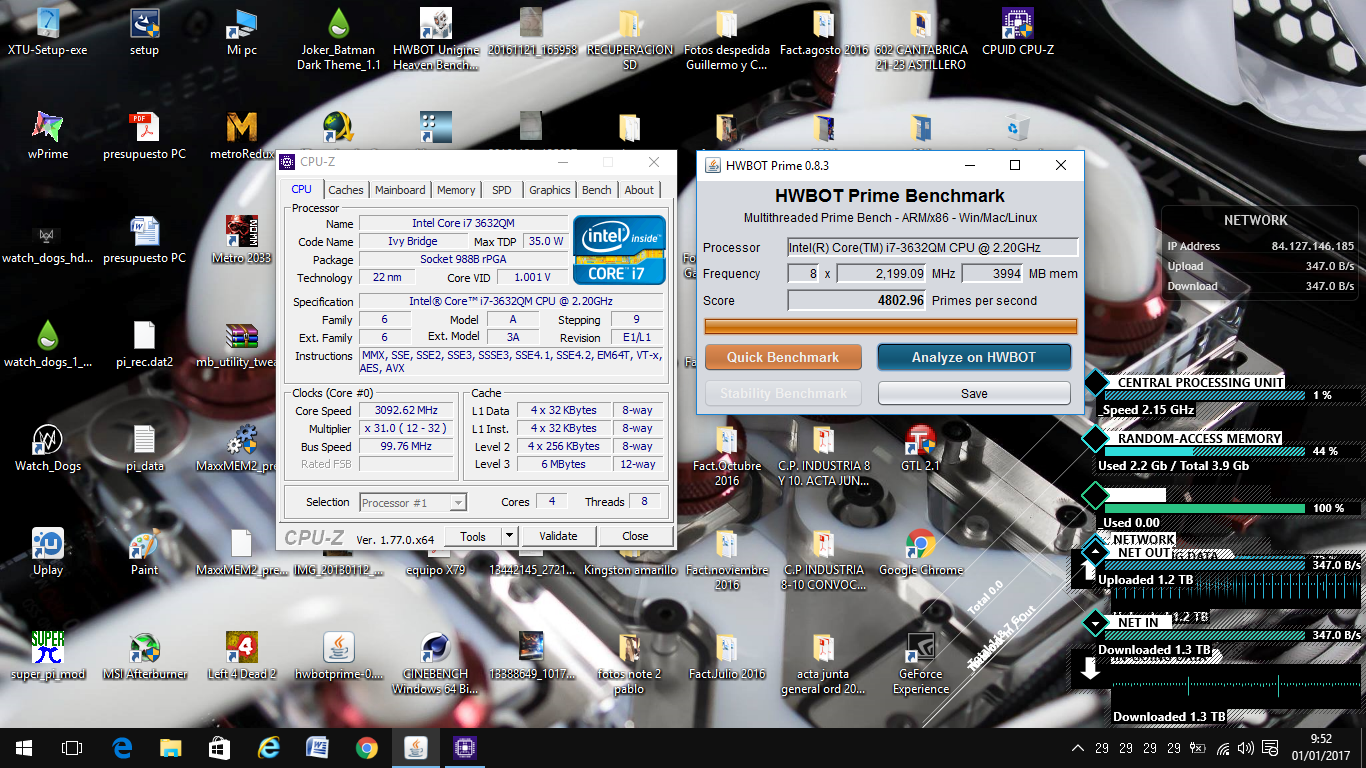Start the HWBOT Quick Benchmark
The width and height of the screenshot is (1366, 768).
click(783, 357)
